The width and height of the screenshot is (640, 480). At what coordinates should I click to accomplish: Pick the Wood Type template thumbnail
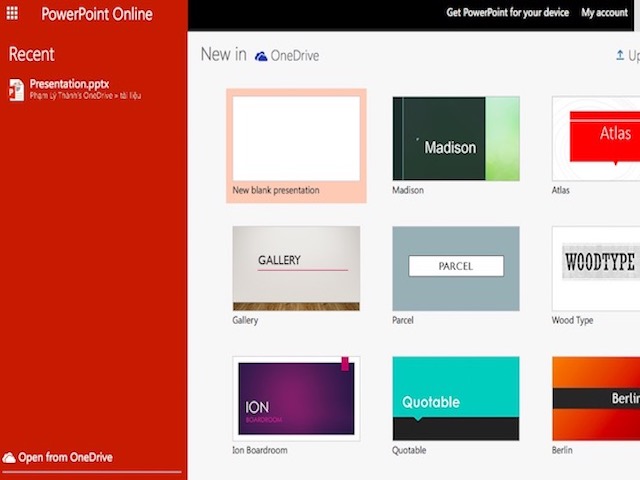point(597,267)
